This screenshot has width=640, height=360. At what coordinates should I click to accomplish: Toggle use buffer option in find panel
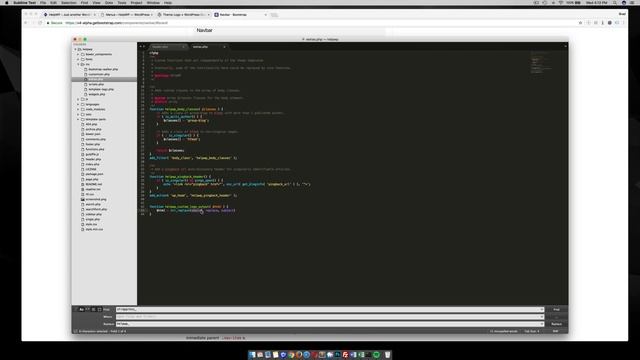[x=99, y=309]
